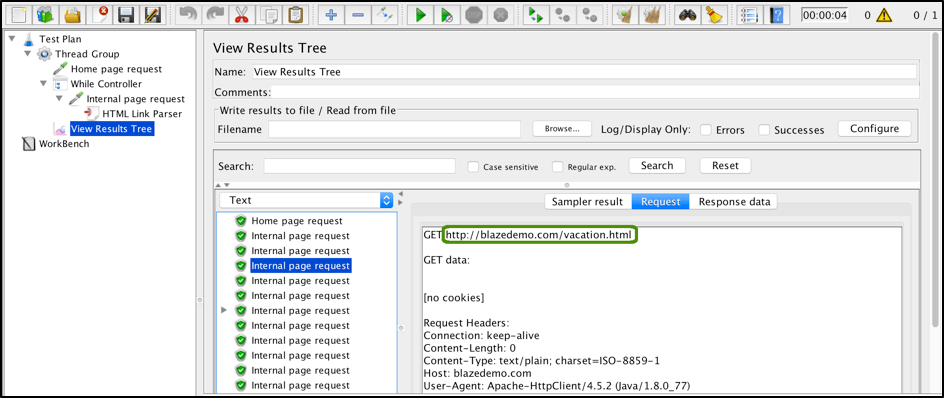Collapse the Test Plan tree node
Image resolution: width=944 pixels, height=398 pixels.
click(x=12, y=39)
